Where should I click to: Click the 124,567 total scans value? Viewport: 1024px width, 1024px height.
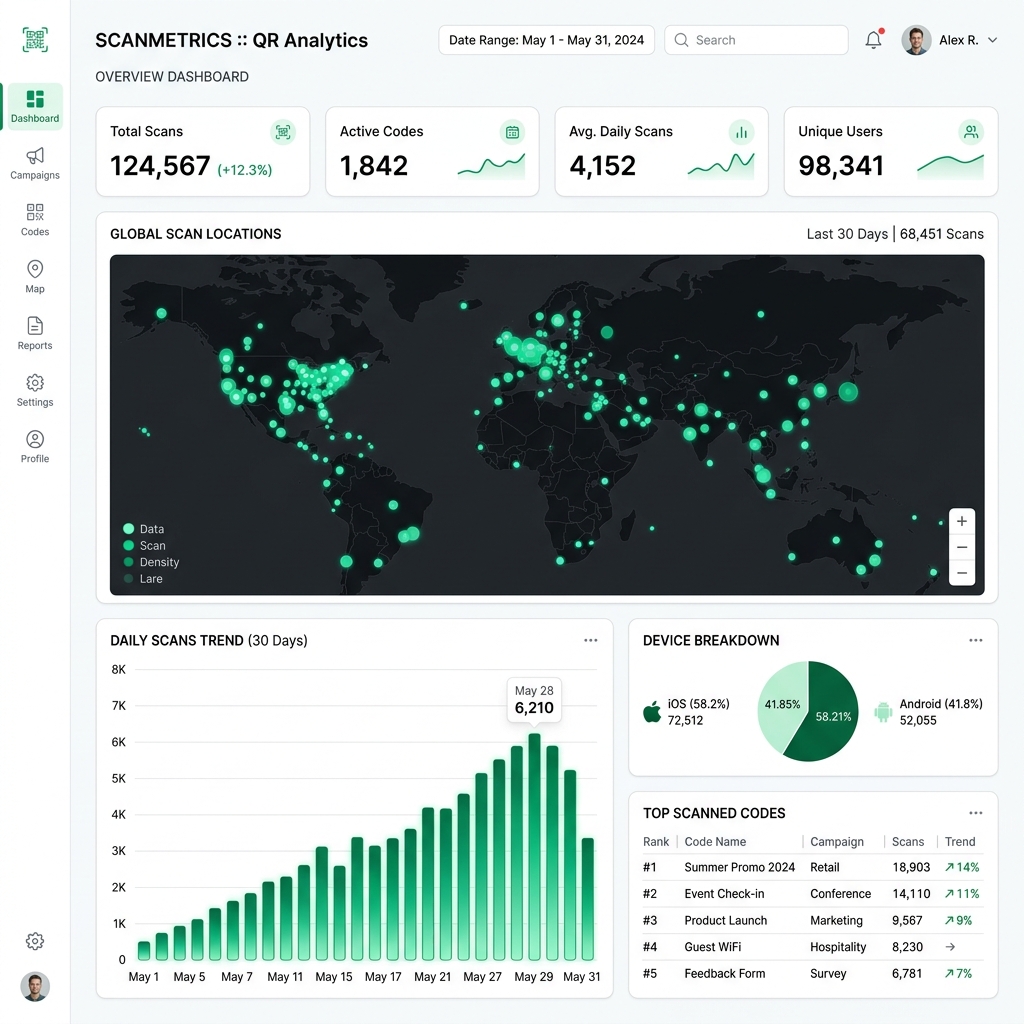[x=160, y=166]
